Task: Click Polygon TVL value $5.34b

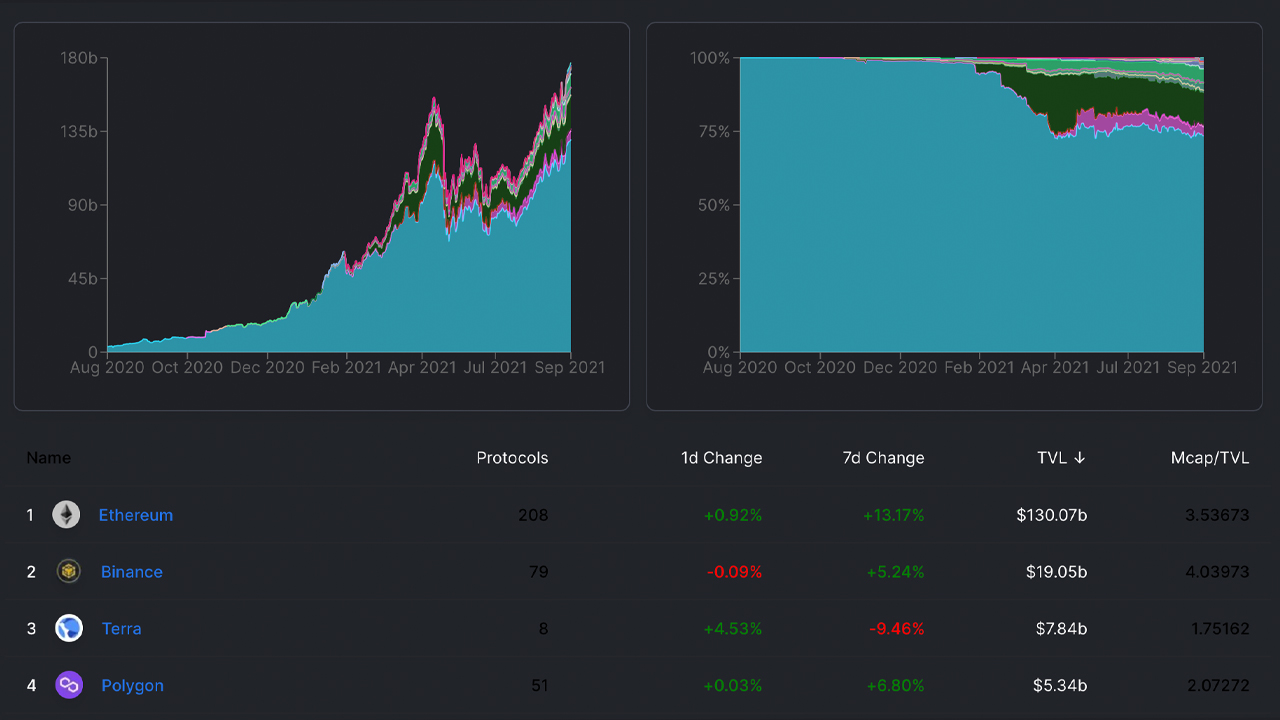Action: 1060,685
